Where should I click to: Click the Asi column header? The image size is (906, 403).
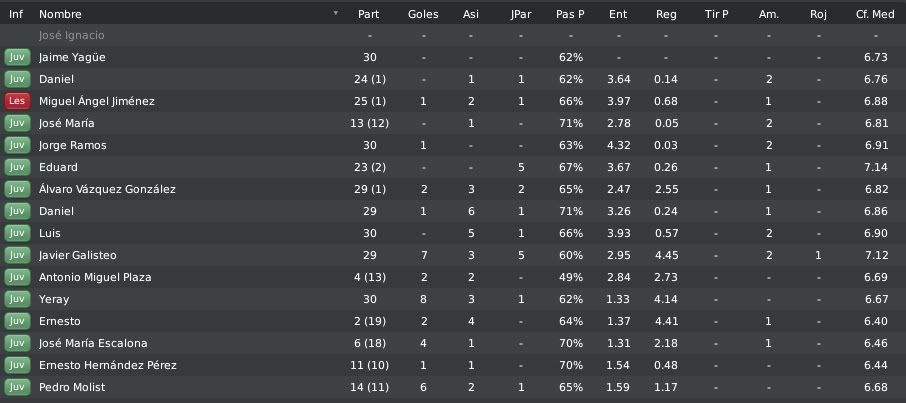(471, 14)
